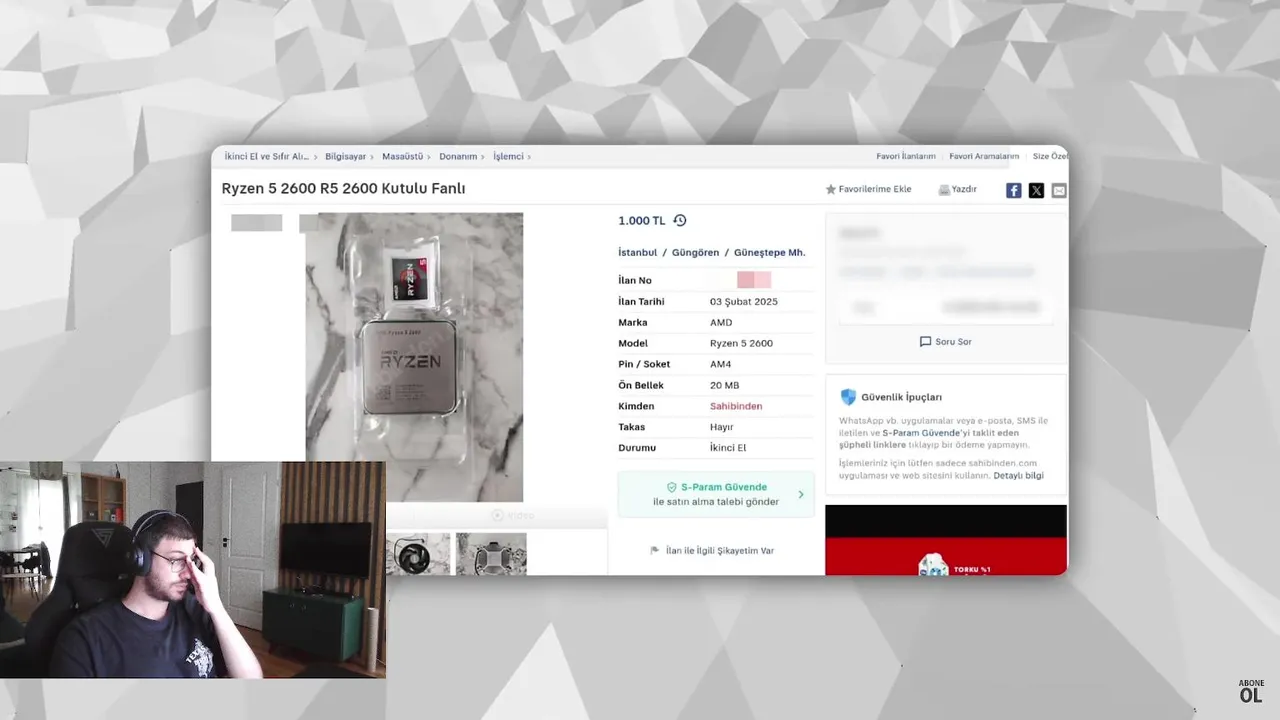Open the İkinci El ve Sıfır Alı... breadcrumb

point(266,157)
